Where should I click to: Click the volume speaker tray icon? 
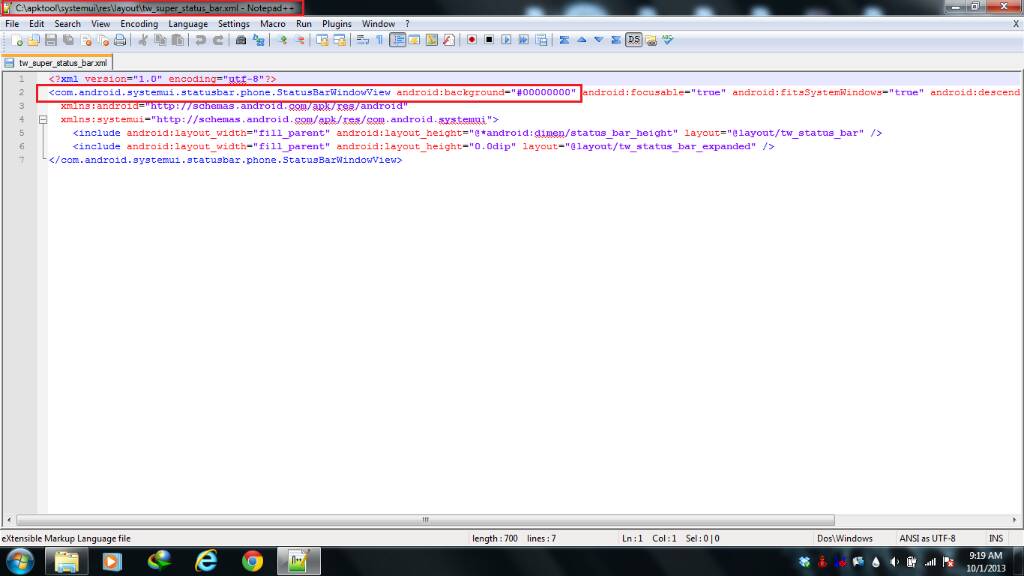pyautogui.click(x=894, y=562)
